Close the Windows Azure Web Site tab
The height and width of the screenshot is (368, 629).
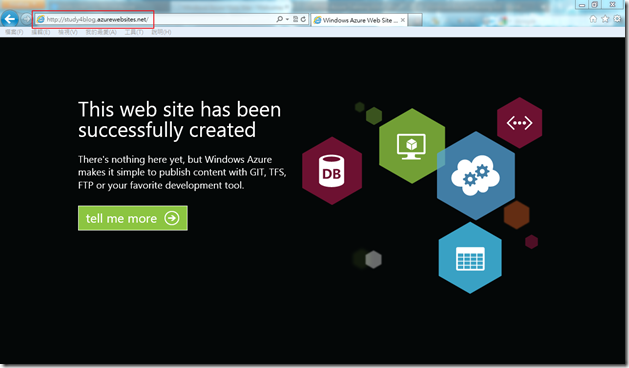click(x=402, y=20)
